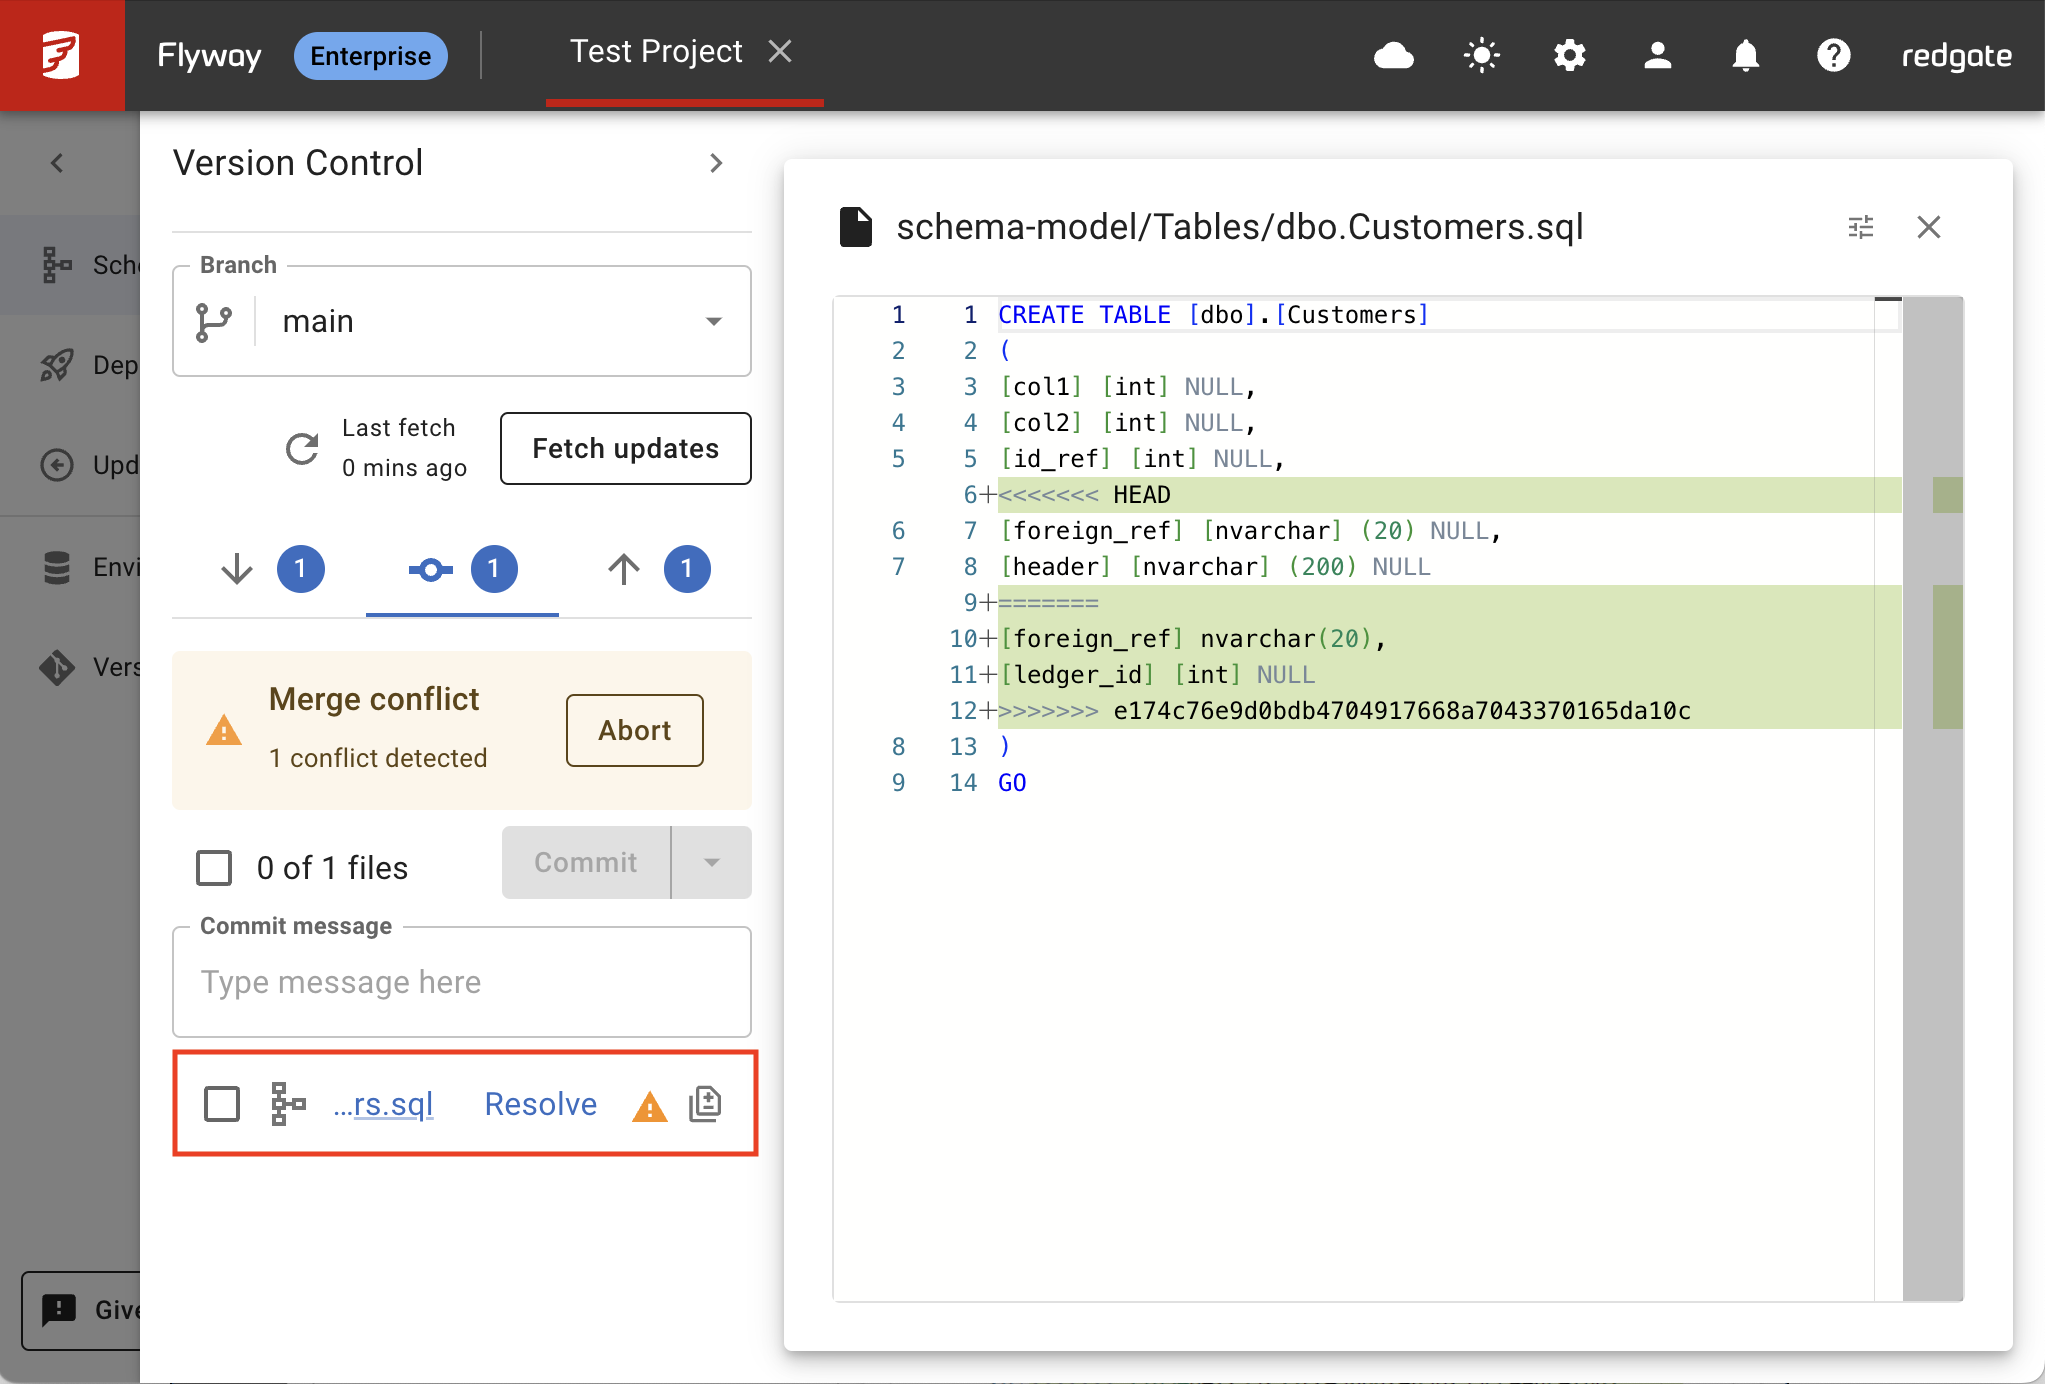Switch to the Test Project tab

click(x=656, y=51)
